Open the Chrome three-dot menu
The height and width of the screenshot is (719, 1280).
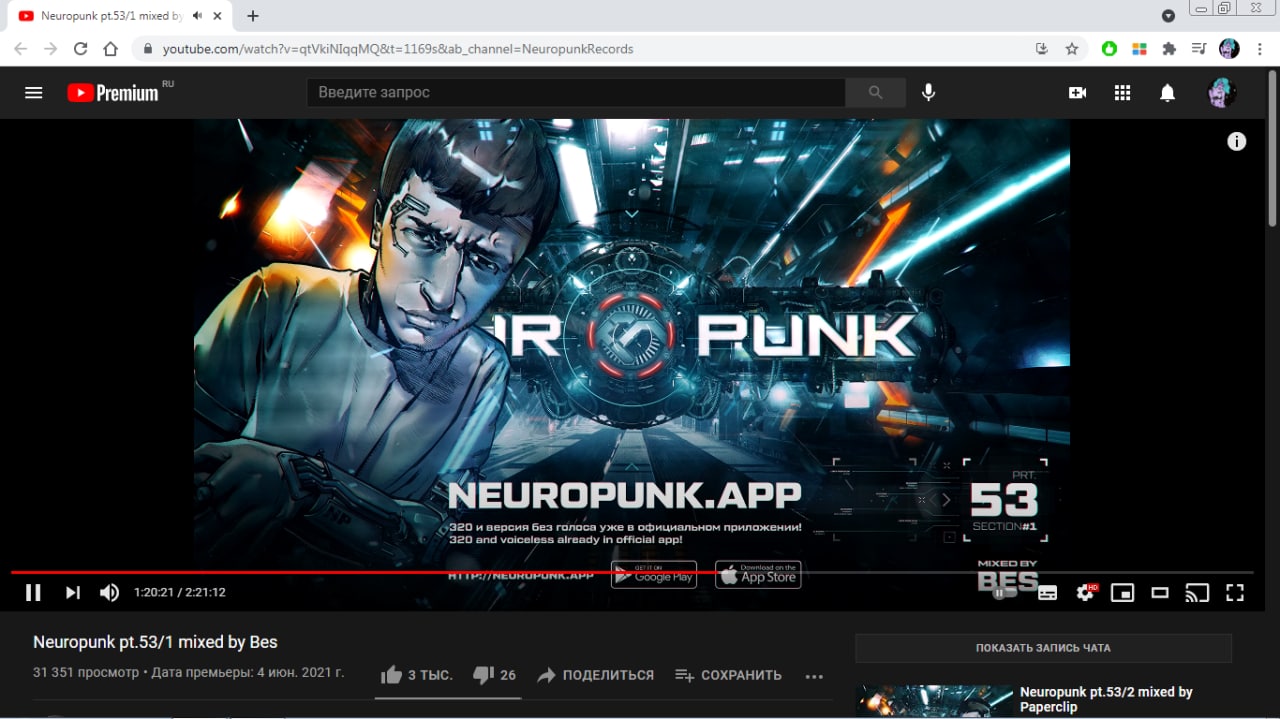1259,48
